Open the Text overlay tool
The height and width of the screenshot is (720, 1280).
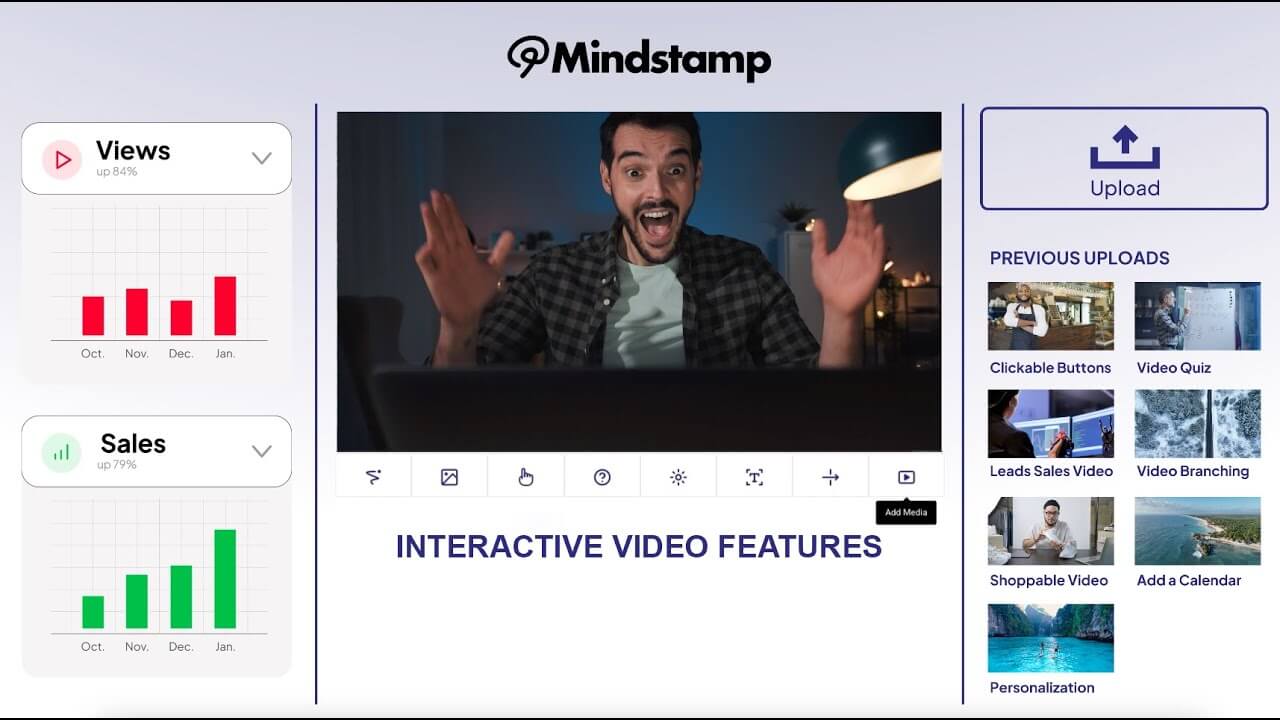[754, 477]
